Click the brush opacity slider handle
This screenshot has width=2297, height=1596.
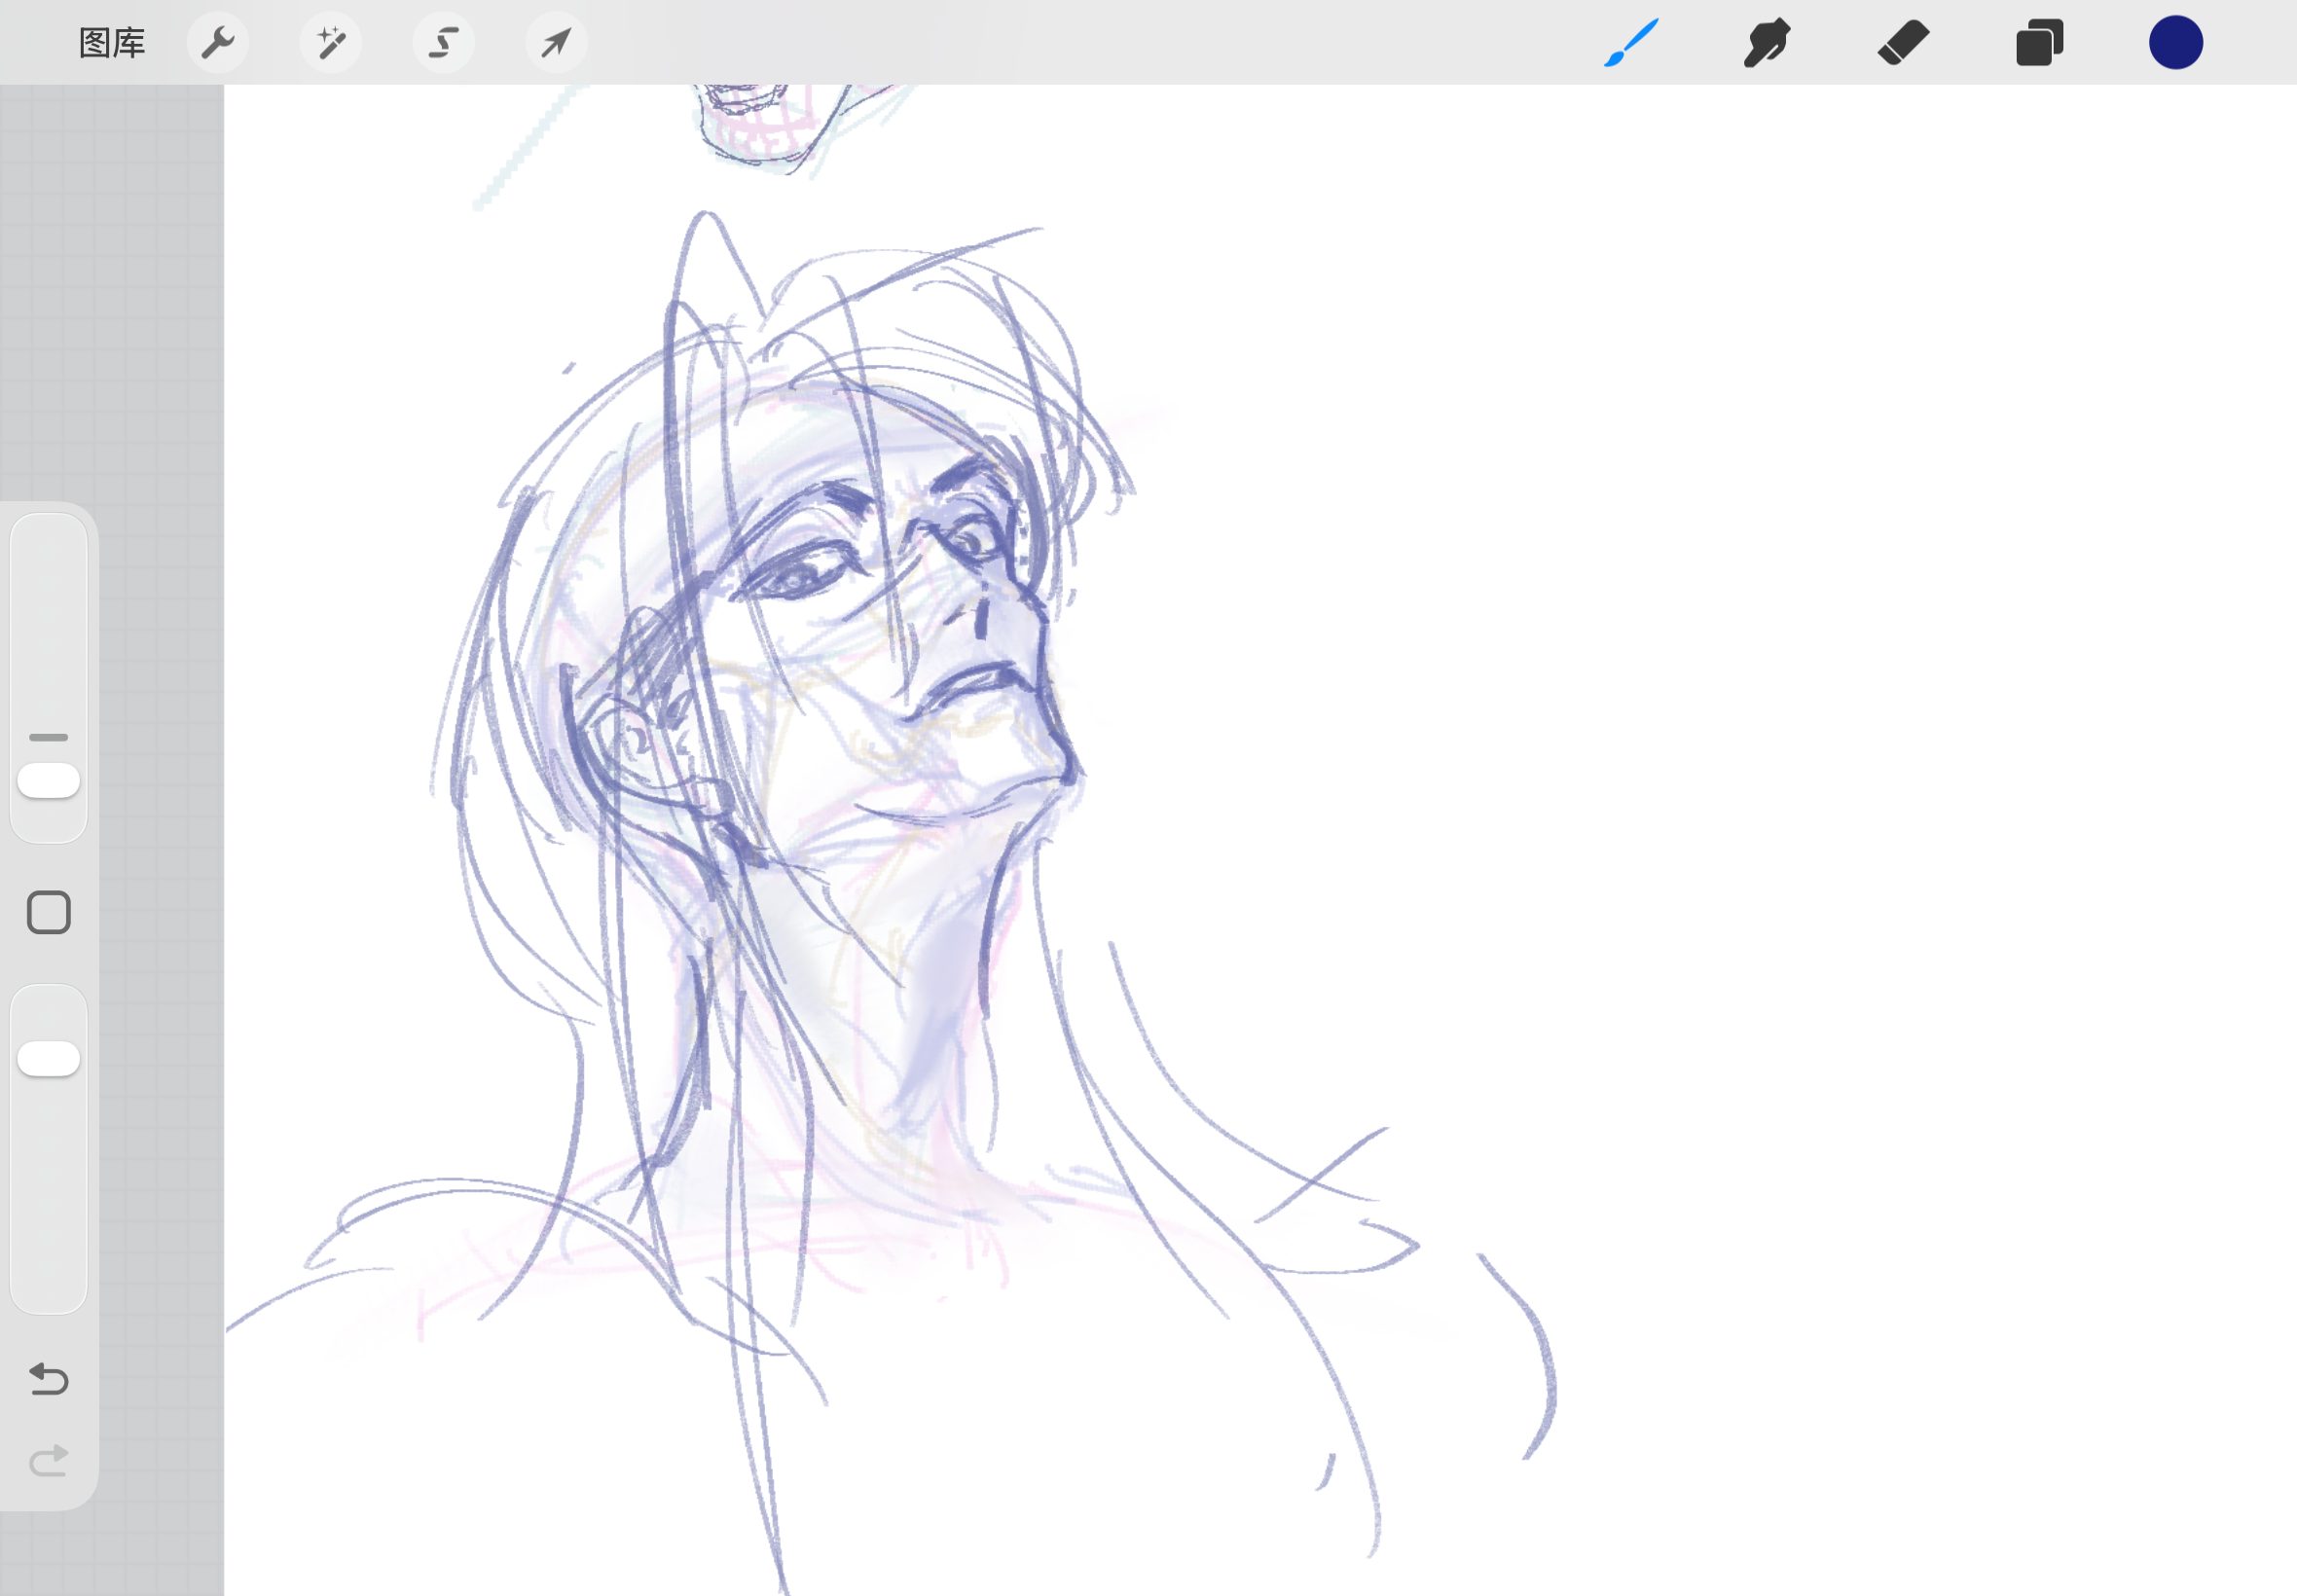[x=49, y=1058]
